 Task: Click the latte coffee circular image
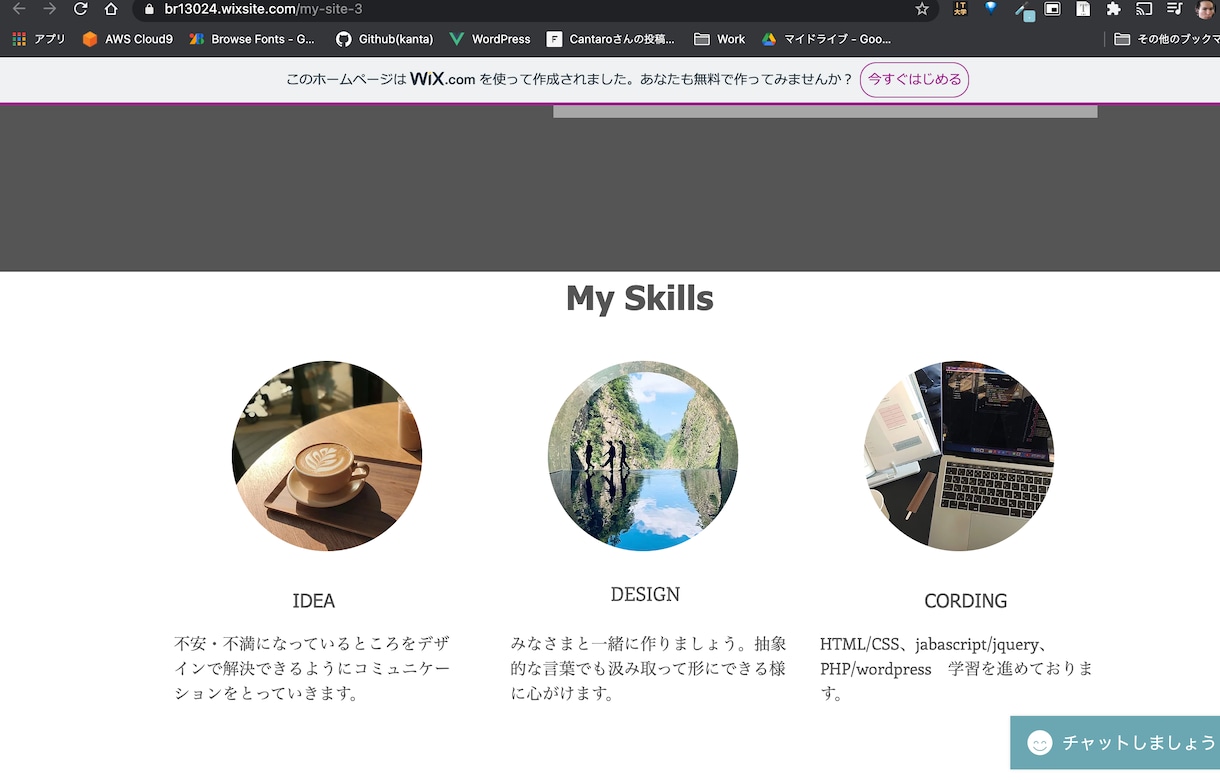(x=327, y=456)
